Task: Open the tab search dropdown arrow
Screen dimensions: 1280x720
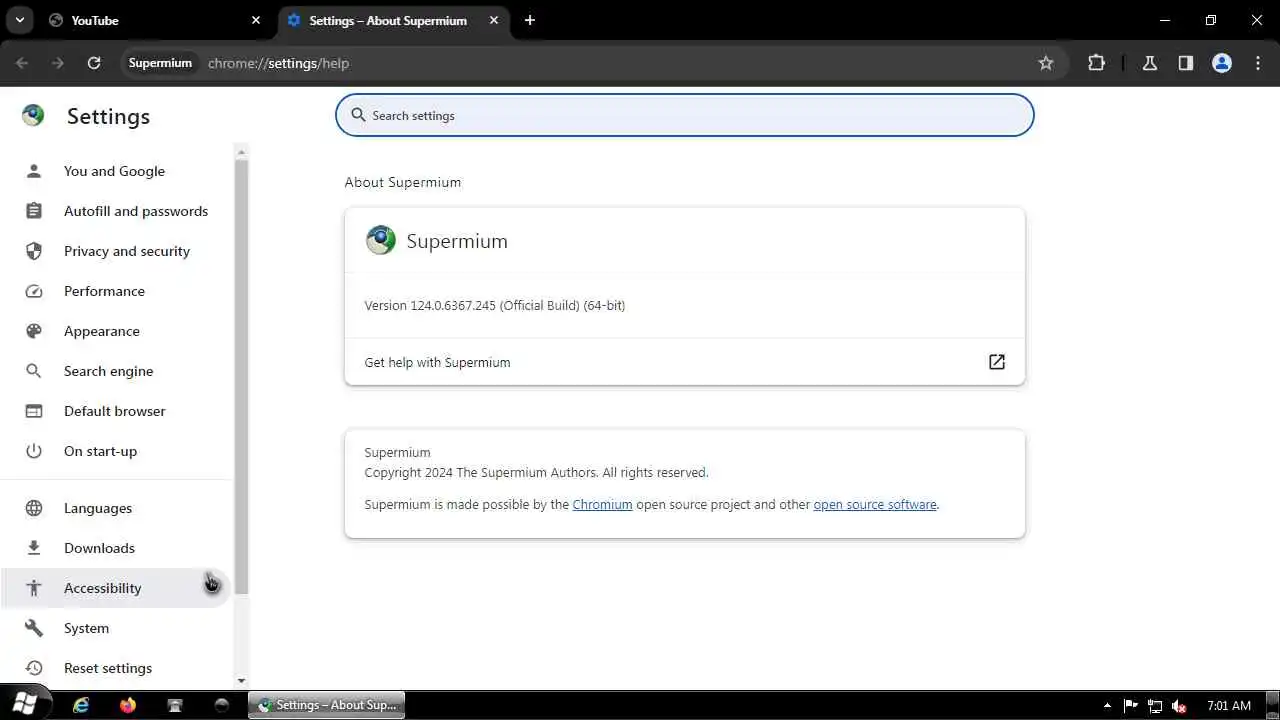Action: click(19, 20)
